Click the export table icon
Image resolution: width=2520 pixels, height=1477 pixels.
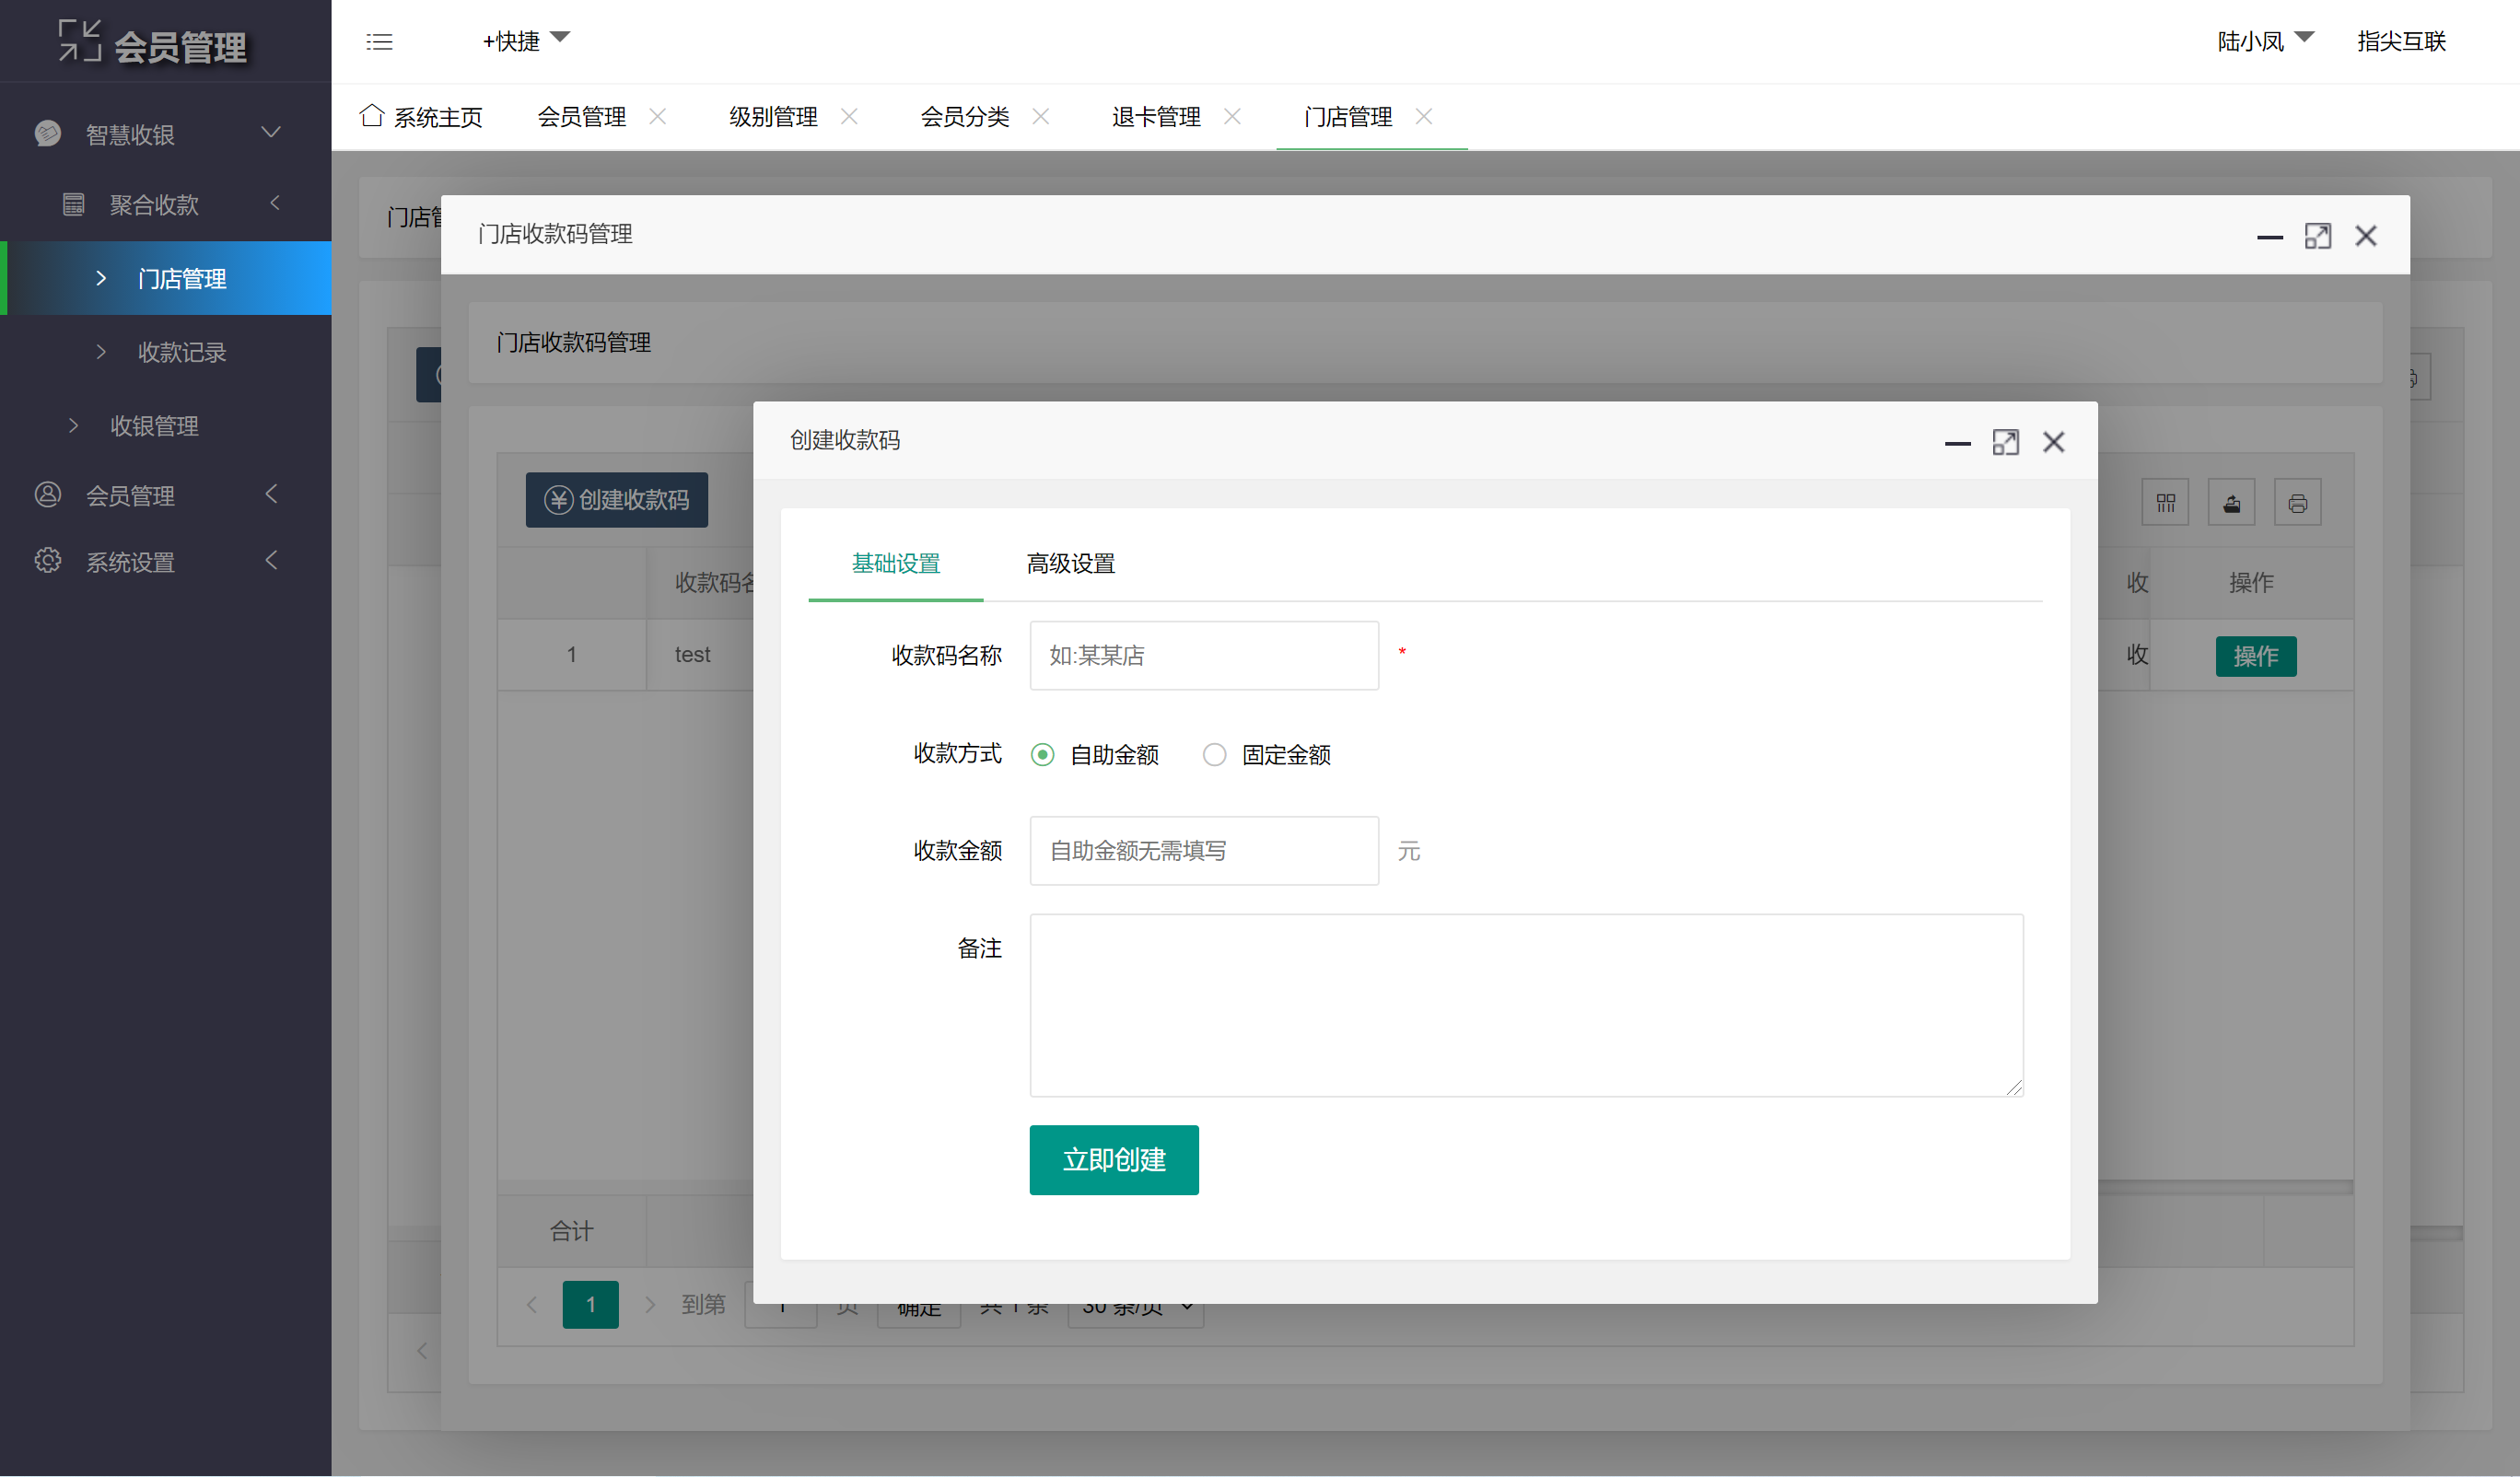click(2231, 503)
